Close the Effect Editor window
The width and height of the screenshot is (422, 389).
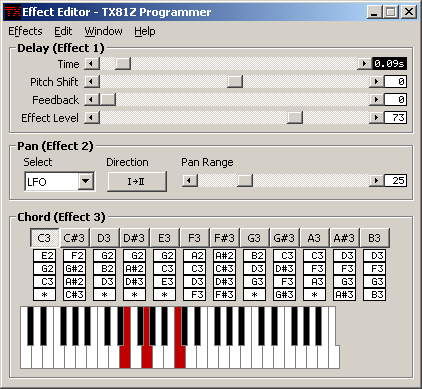409,12
